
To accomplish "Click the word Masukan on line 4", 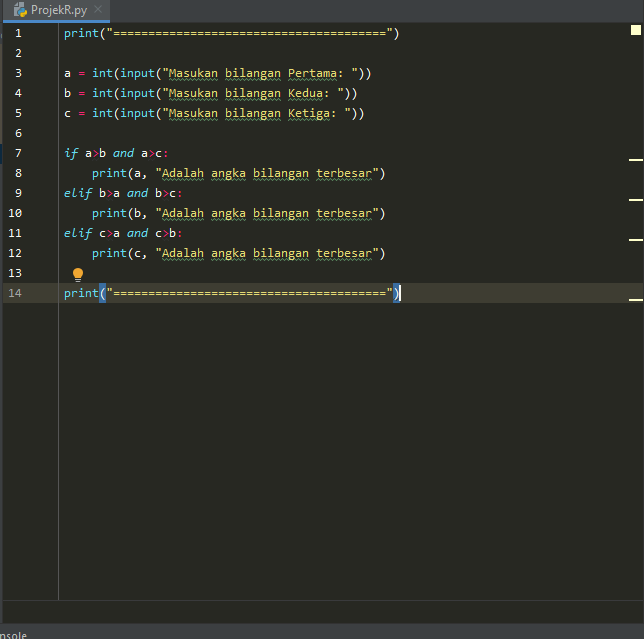I will click(193, 93).
